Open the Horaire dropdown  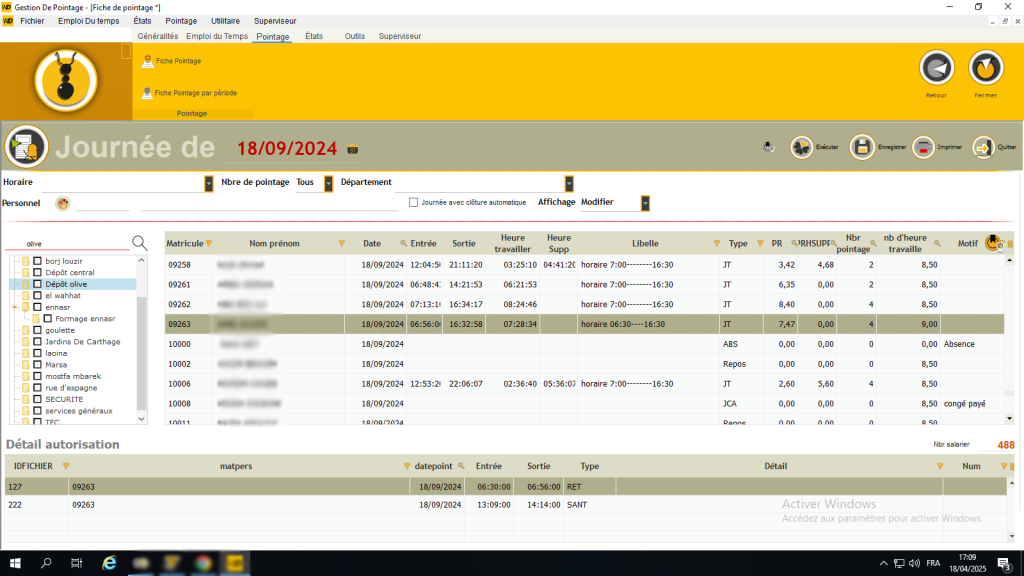pos(209,183)
